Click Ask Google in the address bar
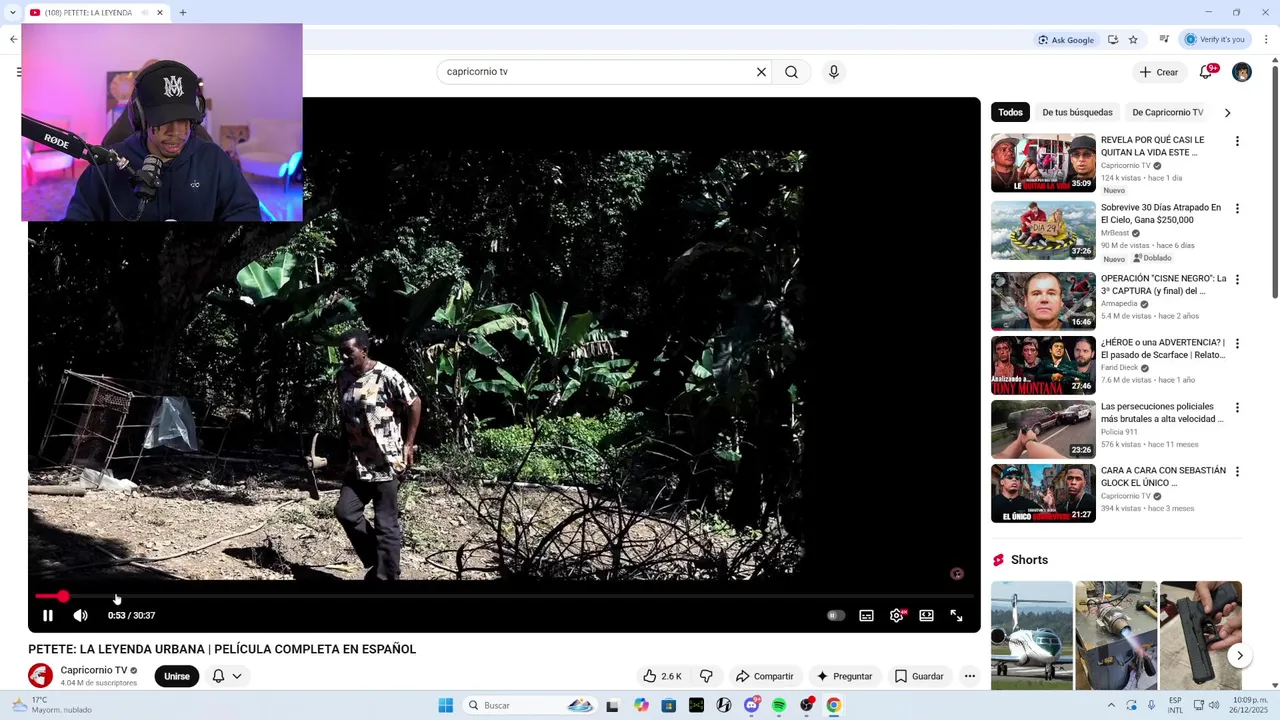 (1066, 40)
